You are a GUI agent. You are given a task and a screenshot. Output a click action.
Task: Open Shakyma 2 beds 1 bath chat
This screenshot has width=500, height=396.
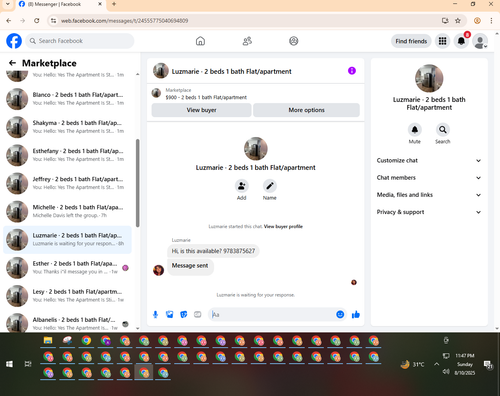click(67, 127)
